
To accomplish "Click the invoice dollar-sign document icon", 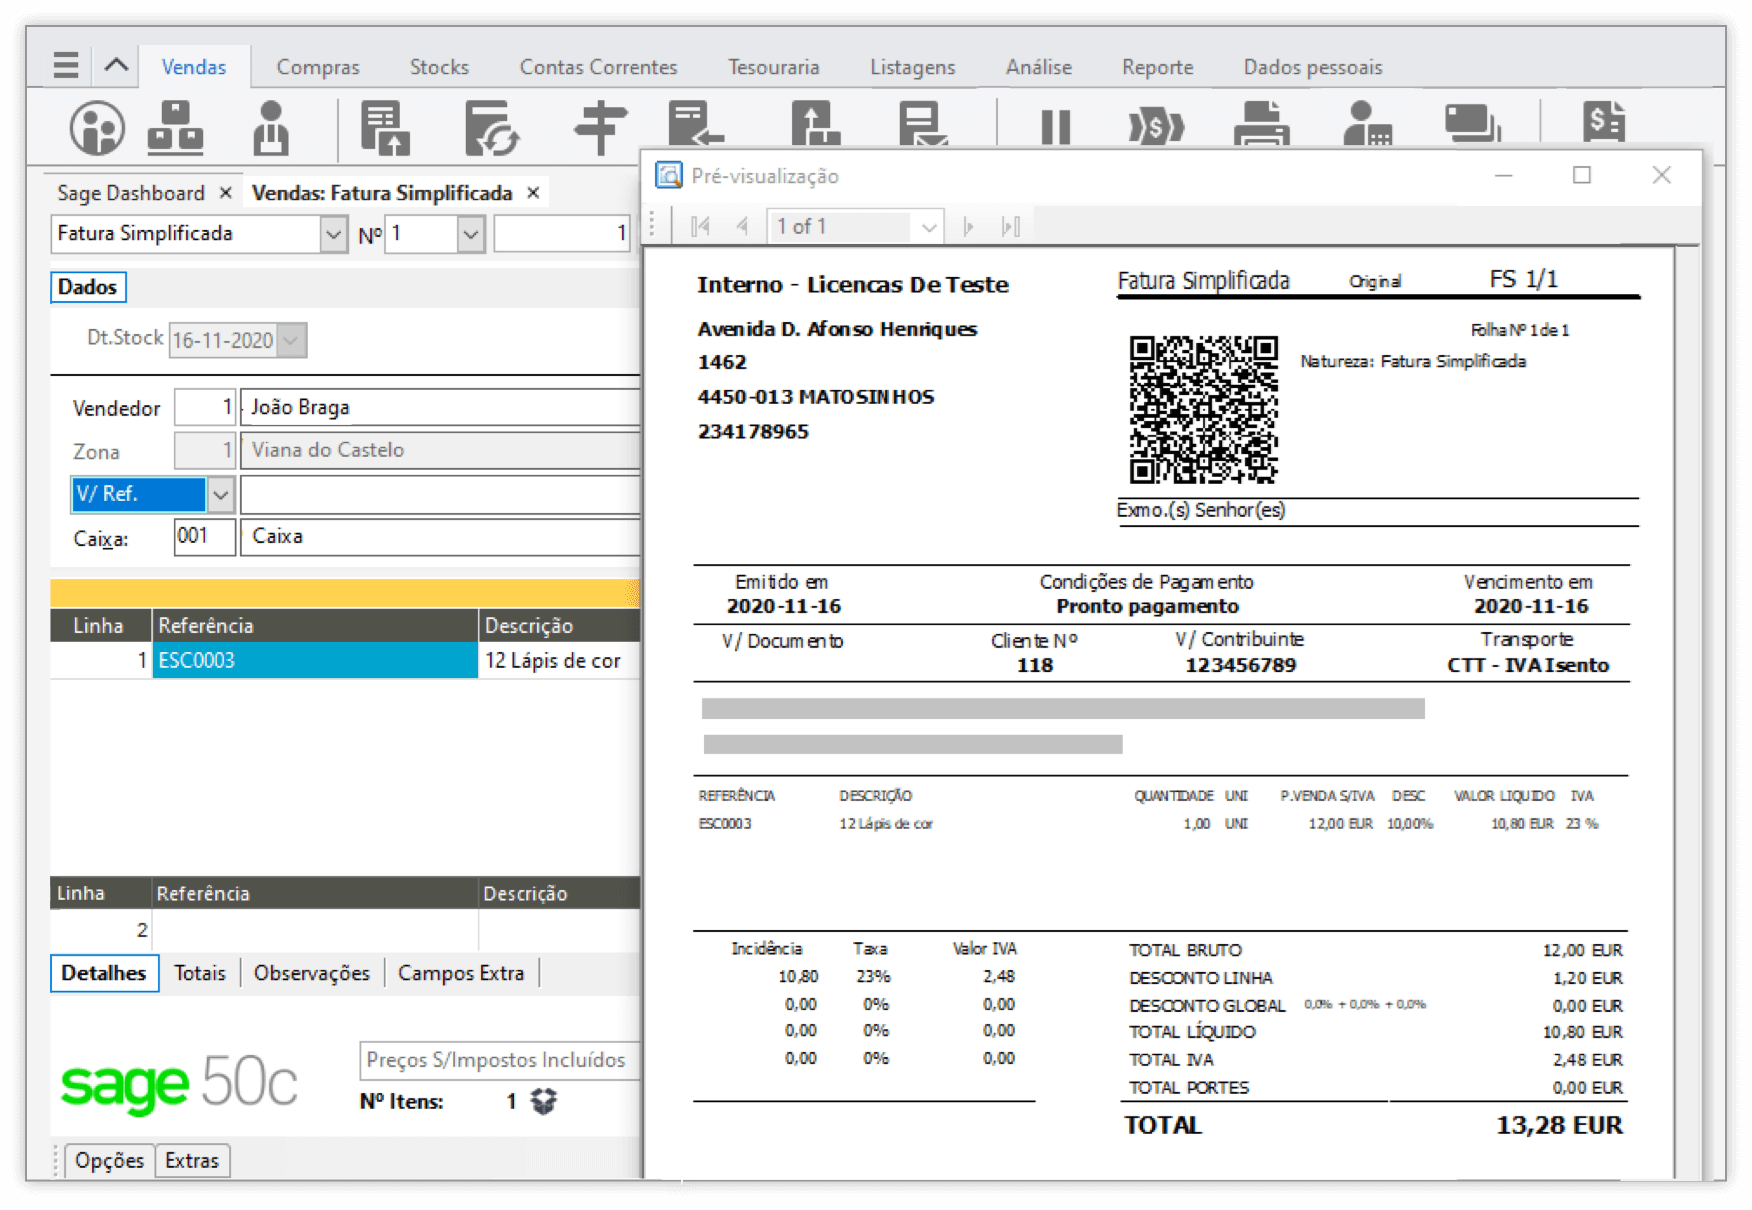I will [1604, 123].
